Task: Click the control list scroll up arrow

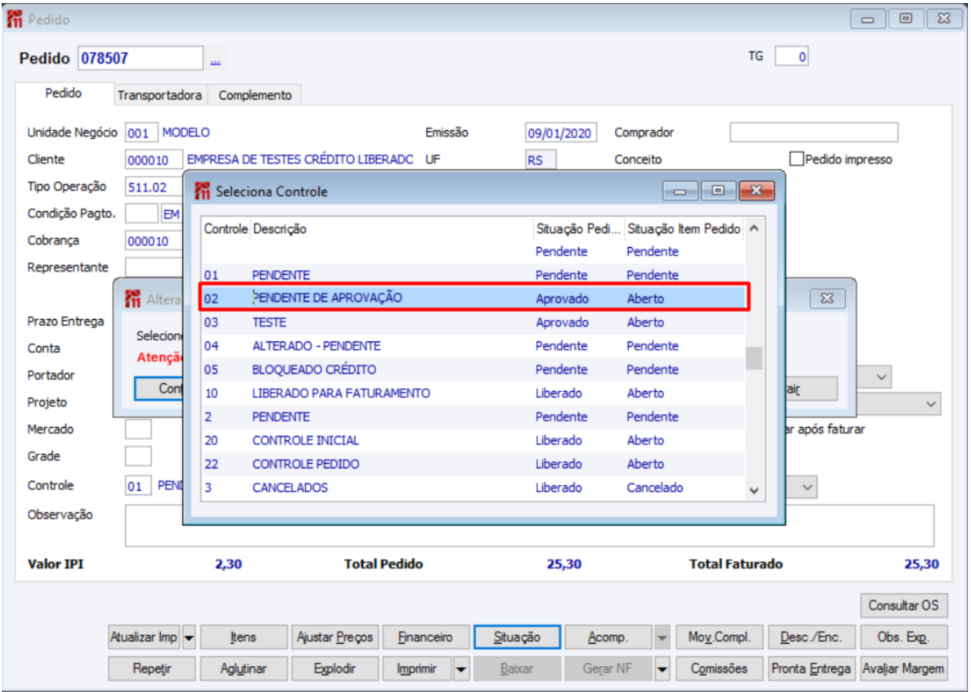Action: [x=754, y=228]
